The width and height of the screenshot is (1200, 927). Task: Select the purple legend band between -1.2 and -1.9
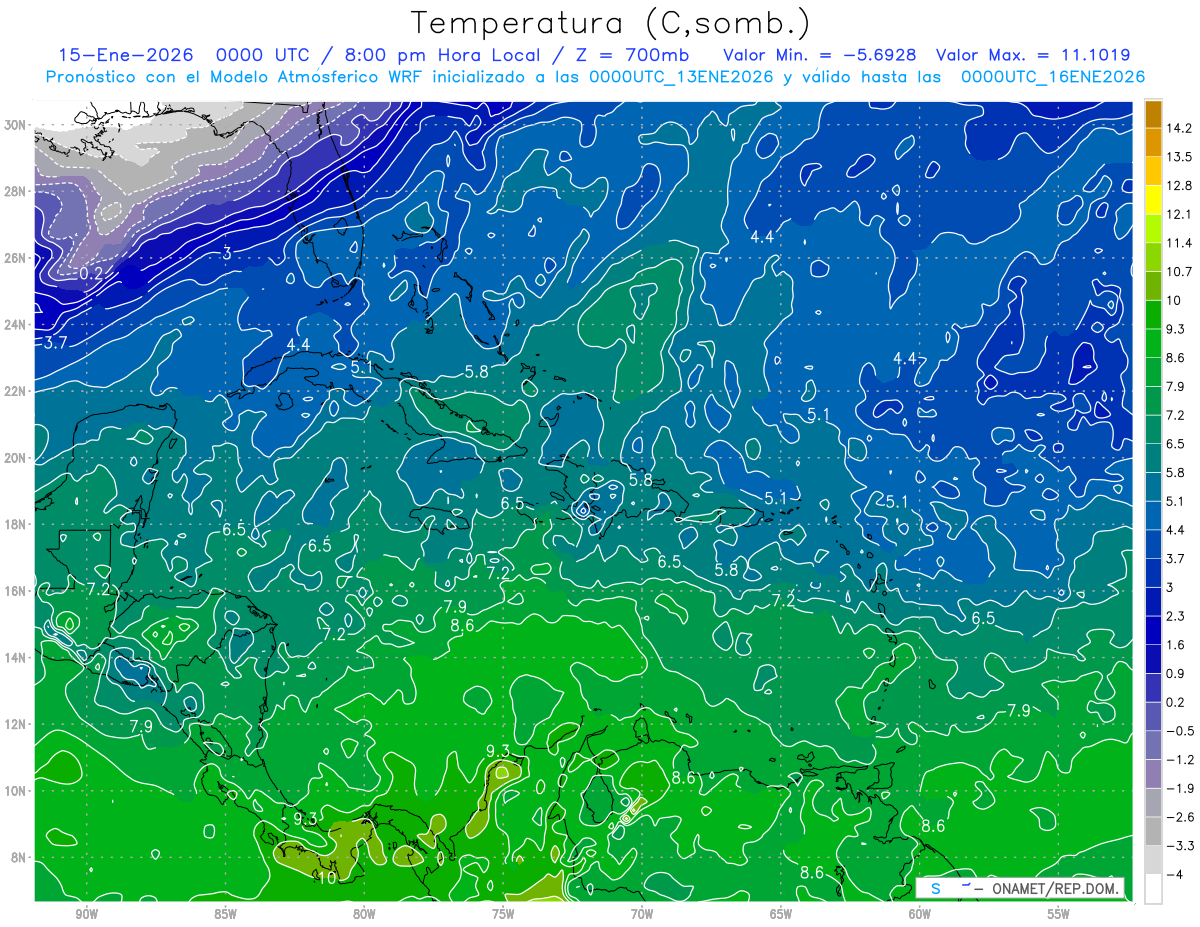[1153, 773]
